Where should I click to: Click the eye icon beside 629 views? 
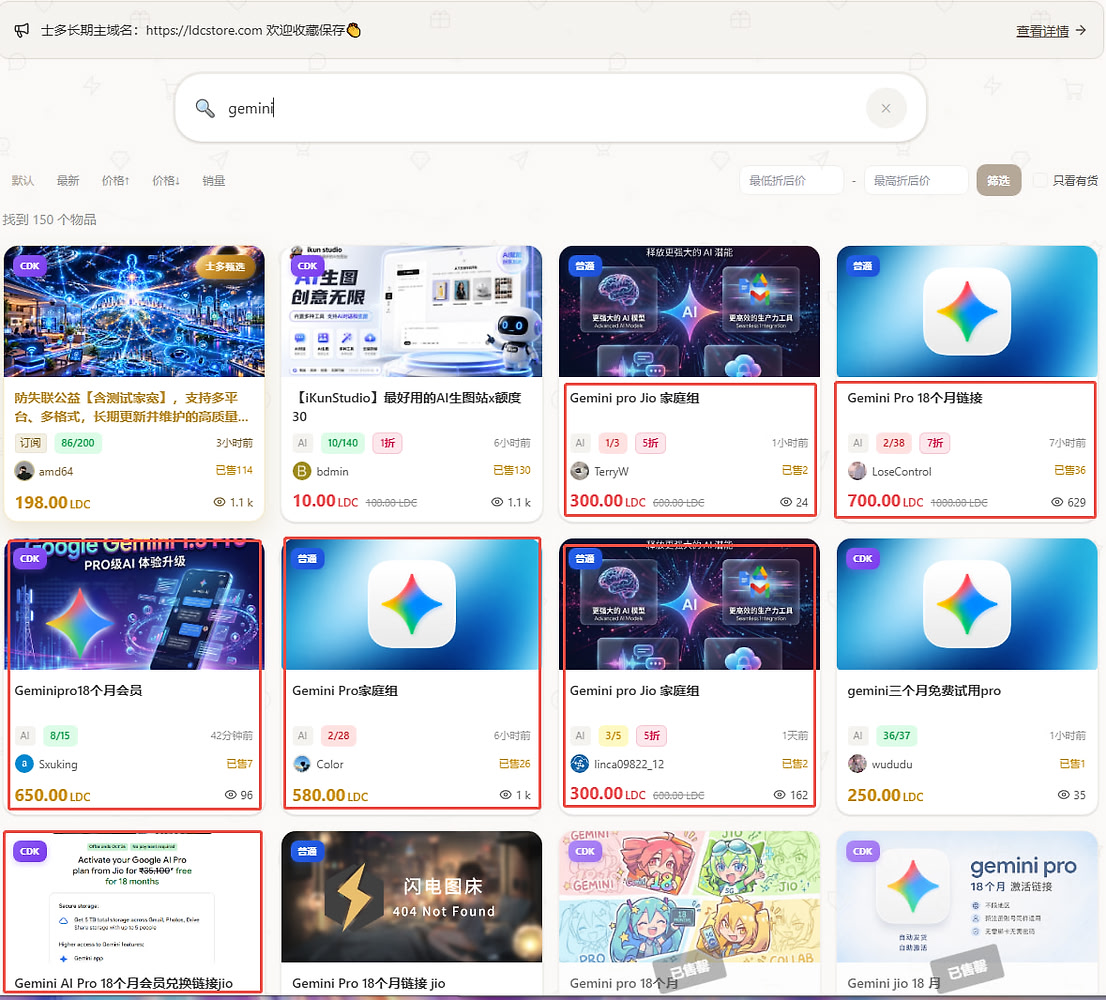click(x=1057, y=502)
